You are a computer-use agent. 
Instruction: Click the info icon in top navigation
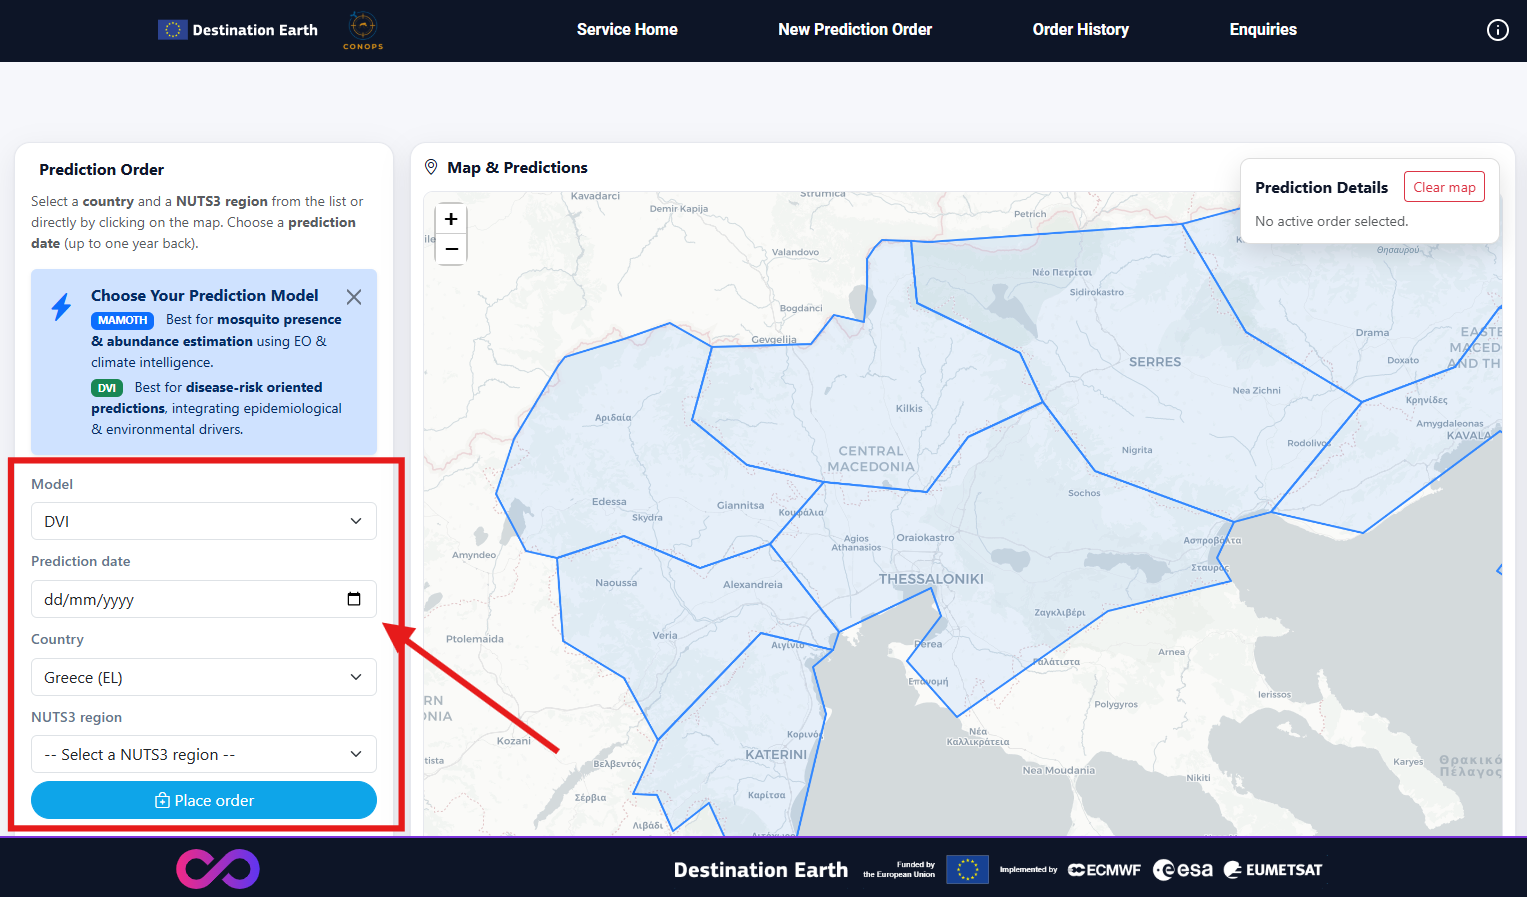coord(1497,30)
